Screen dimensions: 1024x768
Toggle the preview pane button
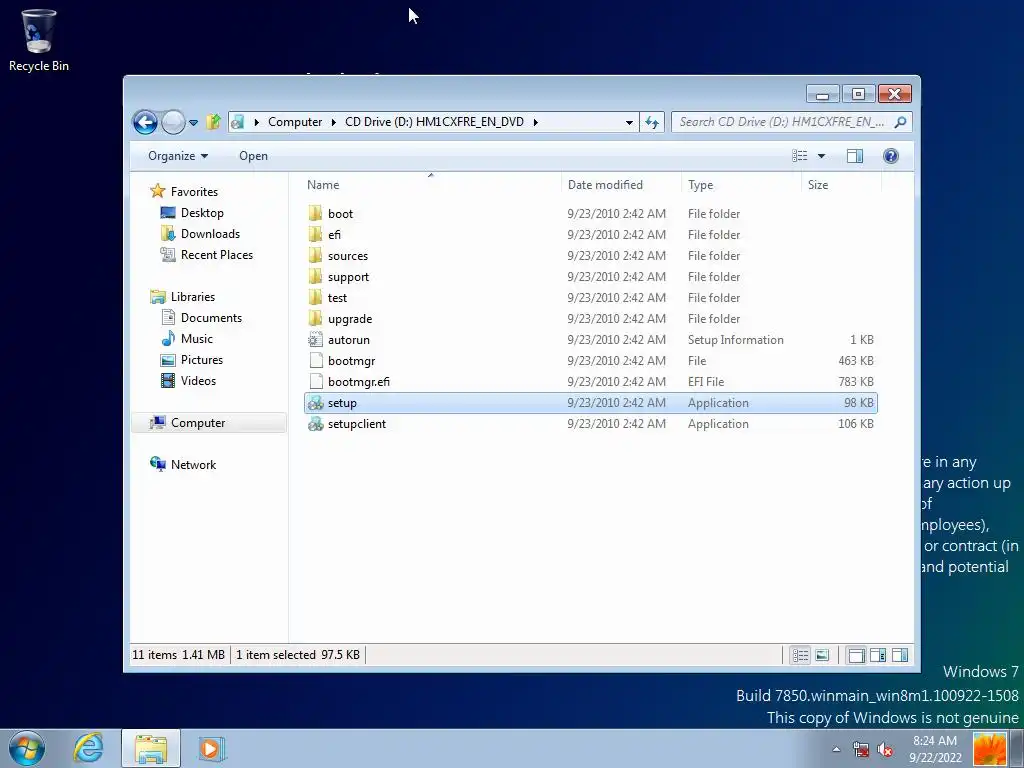[x=855, y=155]
